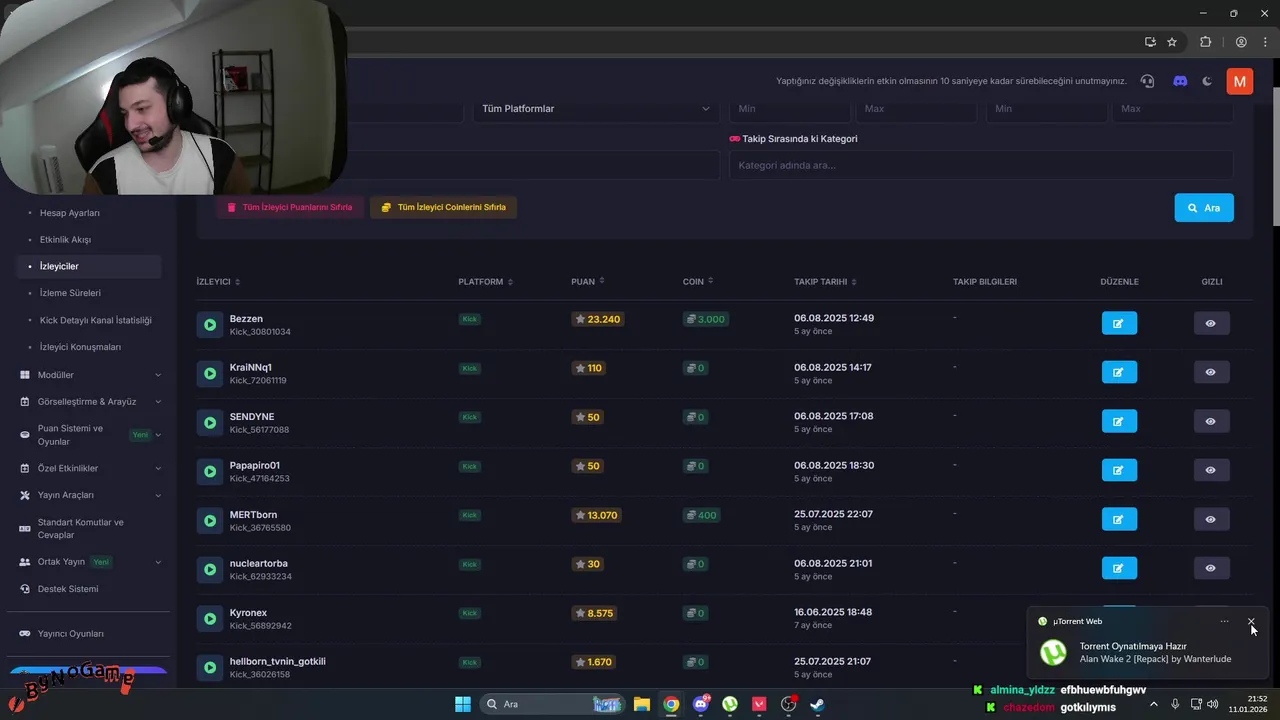Open Destek Sistemi in sidebar
The width and height of the screenshot is (1280, 720).
(x=68, y=589)
